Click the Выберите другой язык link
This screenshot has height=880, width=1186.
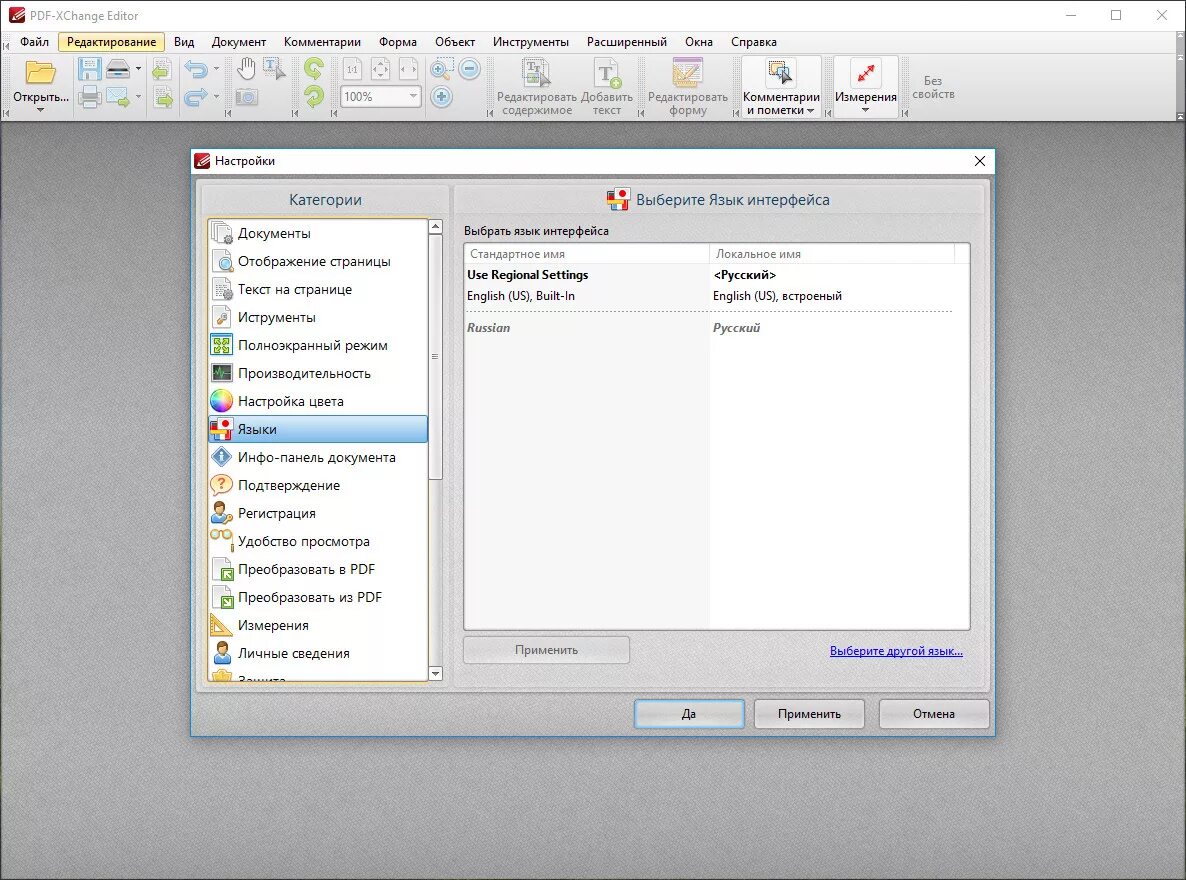pos(896,651)
